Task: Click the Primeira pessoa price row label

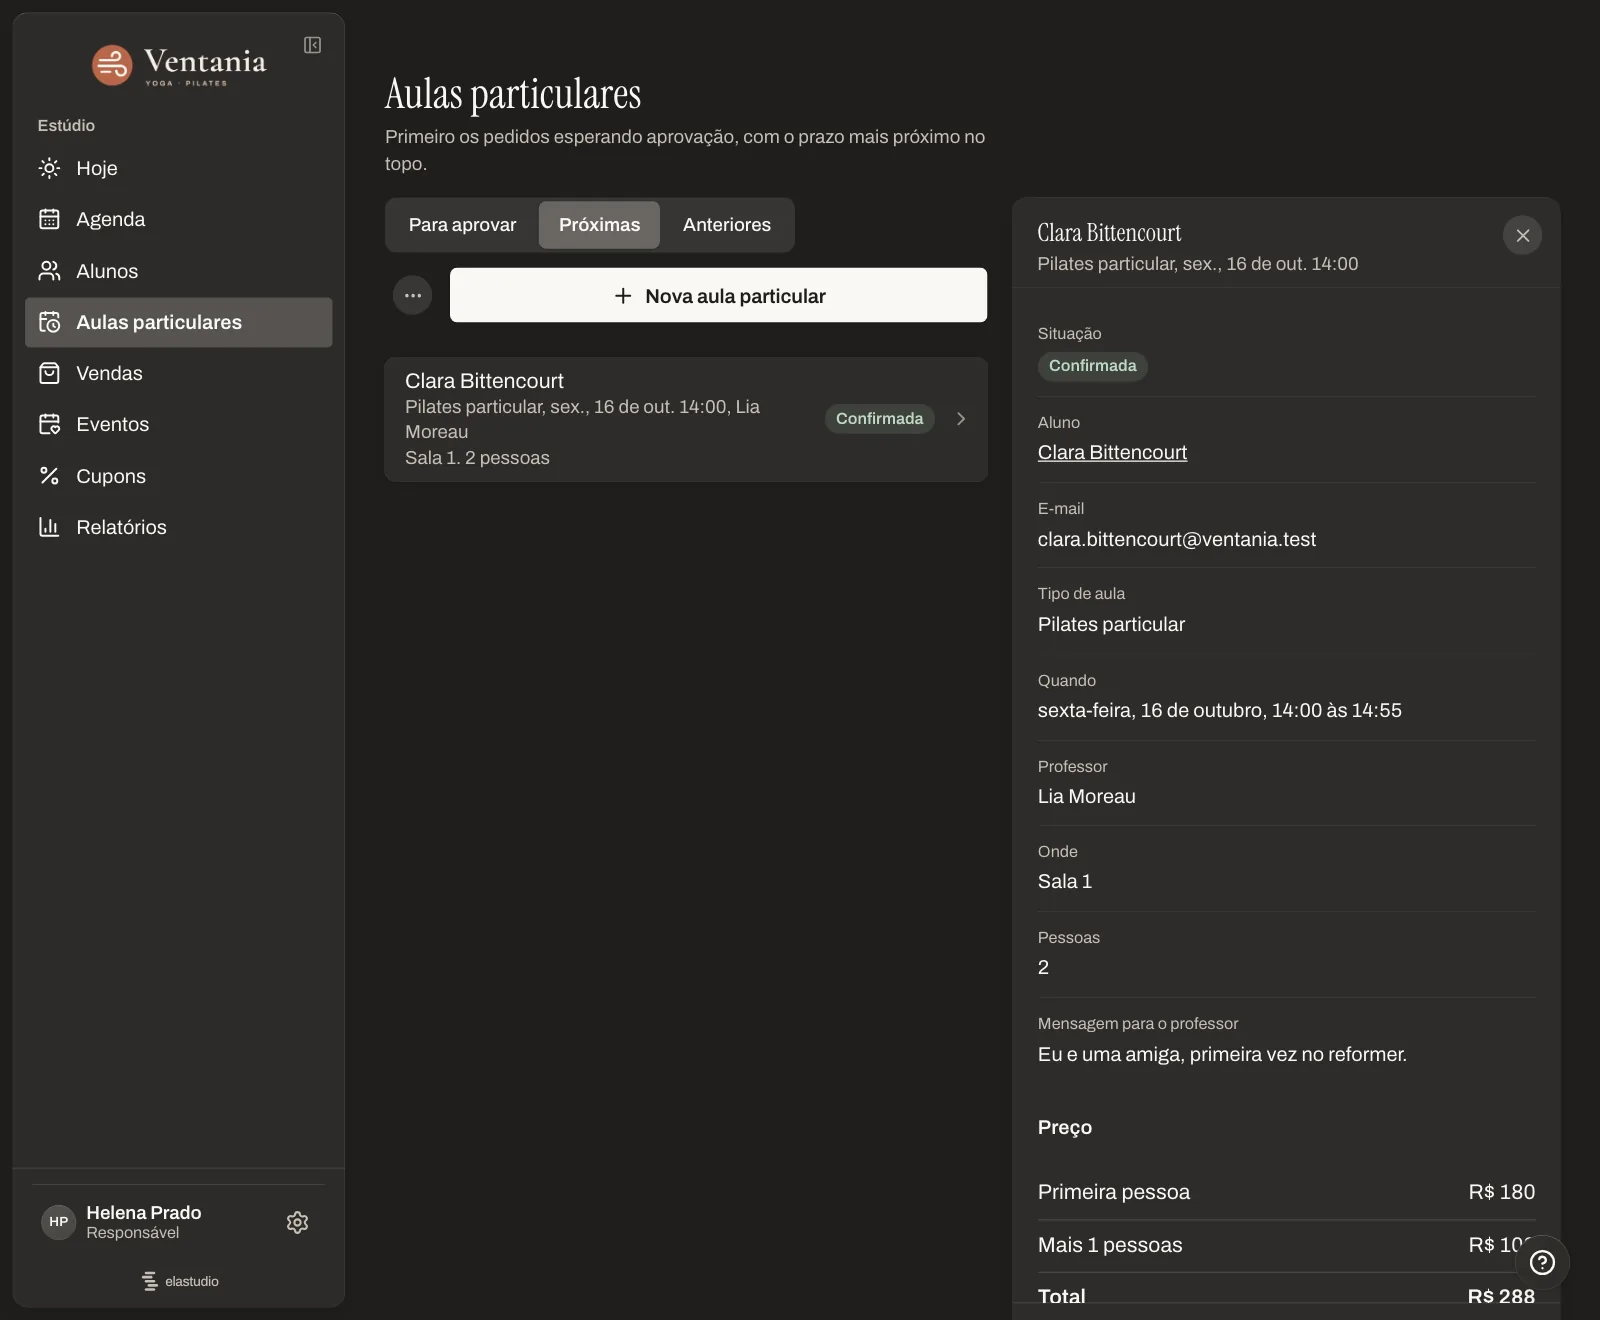Action: pyautogui.click(x=1114, y=1192)
